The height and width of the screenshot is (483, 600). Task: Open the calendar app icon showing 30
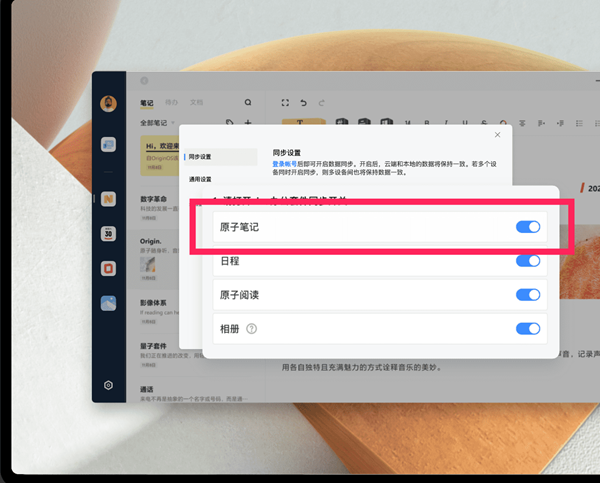click(x=108, y=233)
